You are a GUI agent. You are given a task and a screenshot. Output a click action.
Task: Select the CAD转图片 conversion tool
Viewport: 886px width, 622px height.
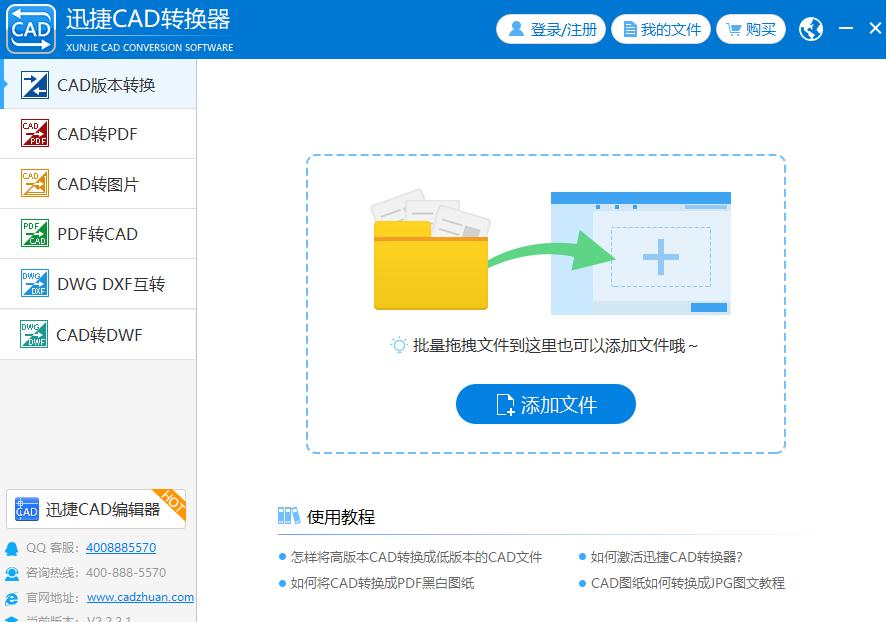pyautogui.click(x=97, y=184)
